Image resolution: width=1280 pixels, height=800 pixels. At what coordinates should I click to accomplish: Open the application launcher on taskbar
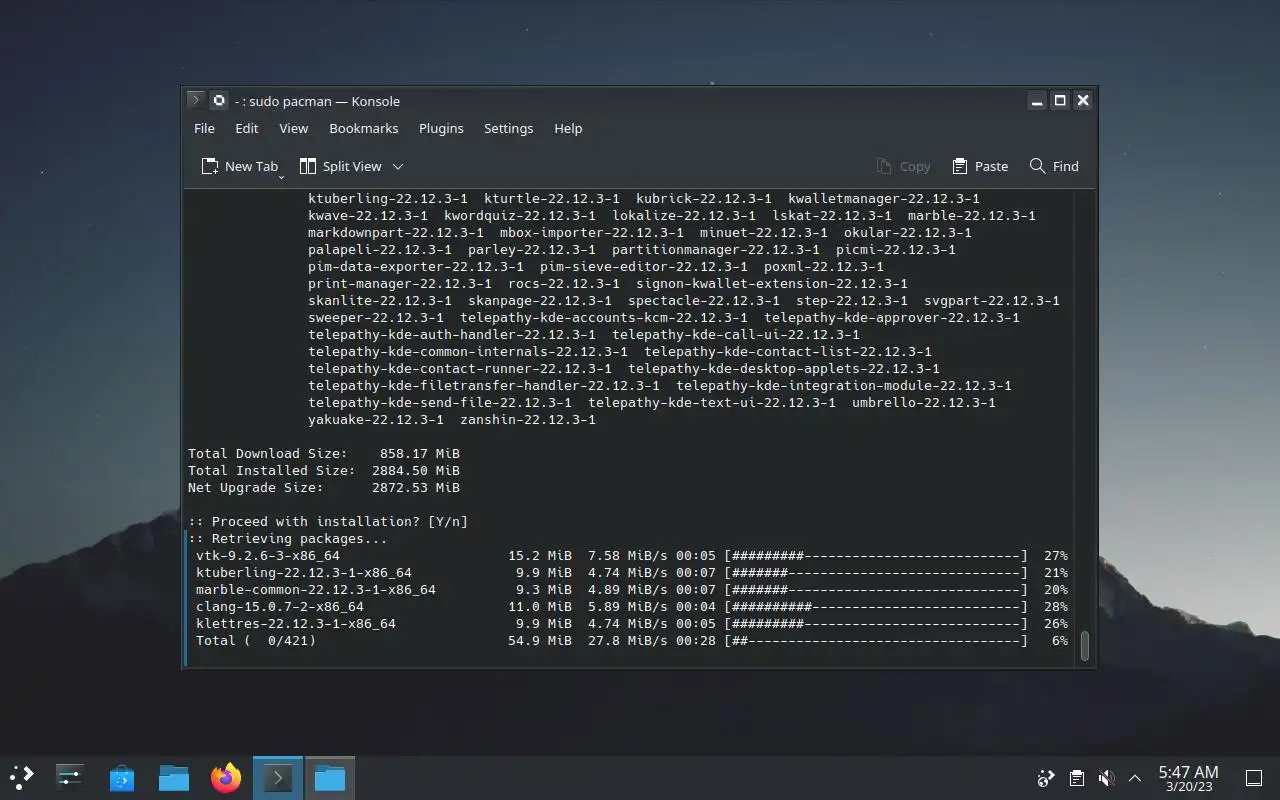click(22, 777)
